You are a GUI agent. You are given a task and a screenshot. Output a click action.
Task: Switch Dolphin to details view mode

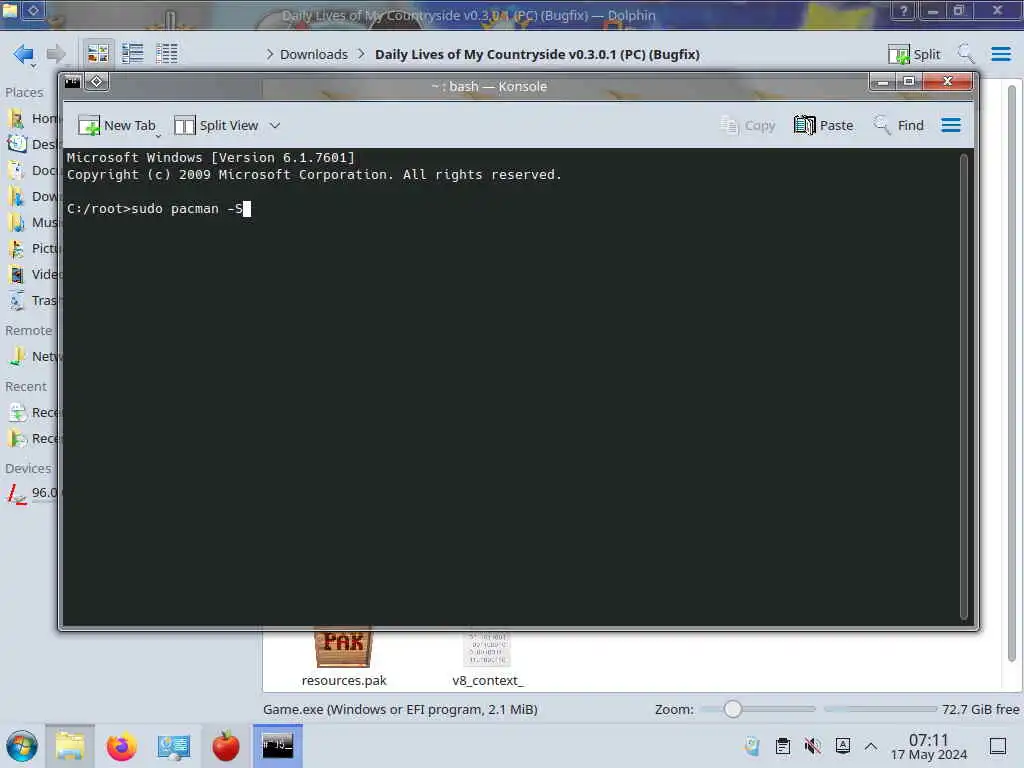(x=167, y=54)
